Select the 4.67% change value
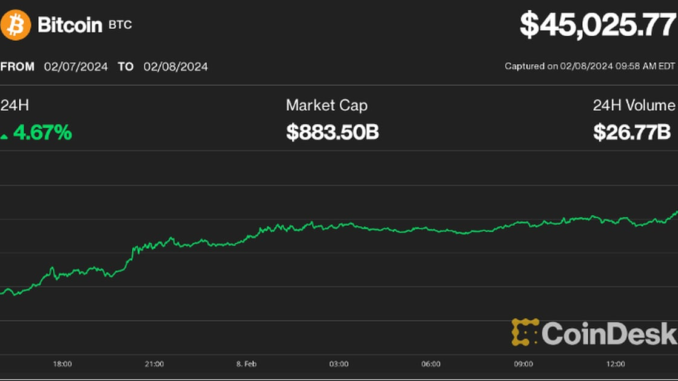The height and width of the screenshot is (381, 678). 42,132
